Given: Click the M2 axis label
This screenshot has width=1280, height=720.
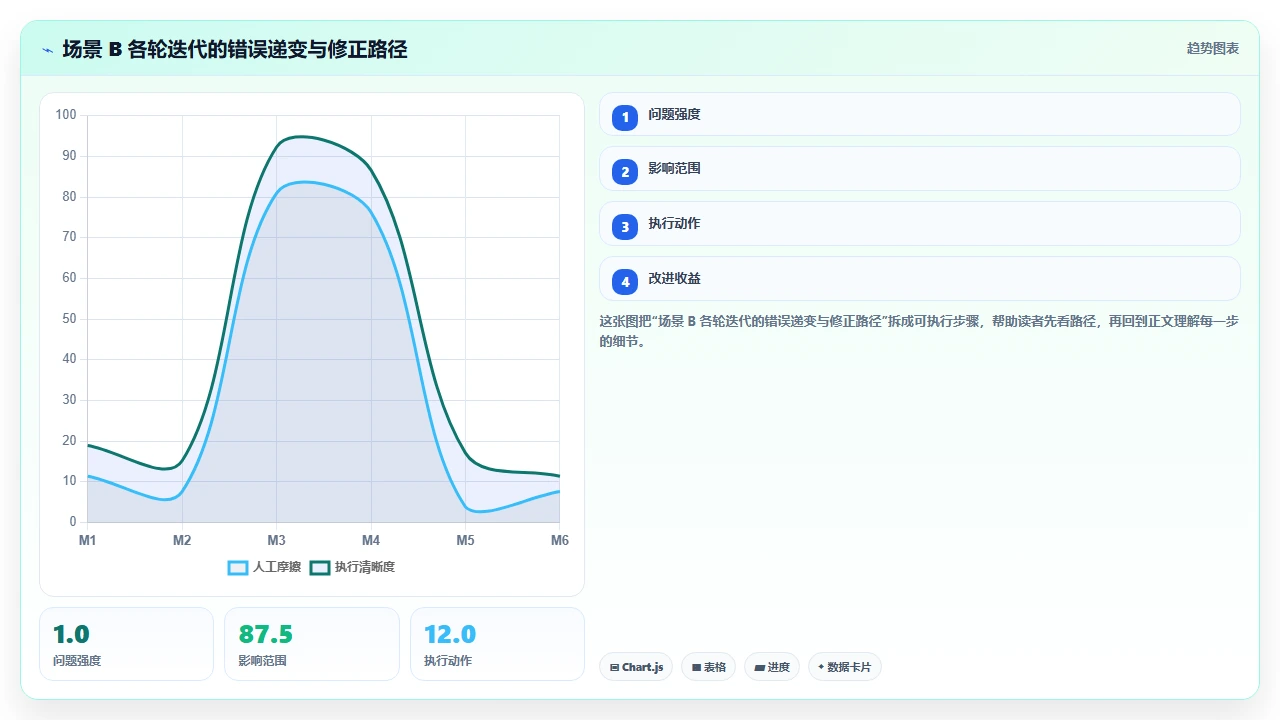Looking at the screenshot, I should point(182,540).
